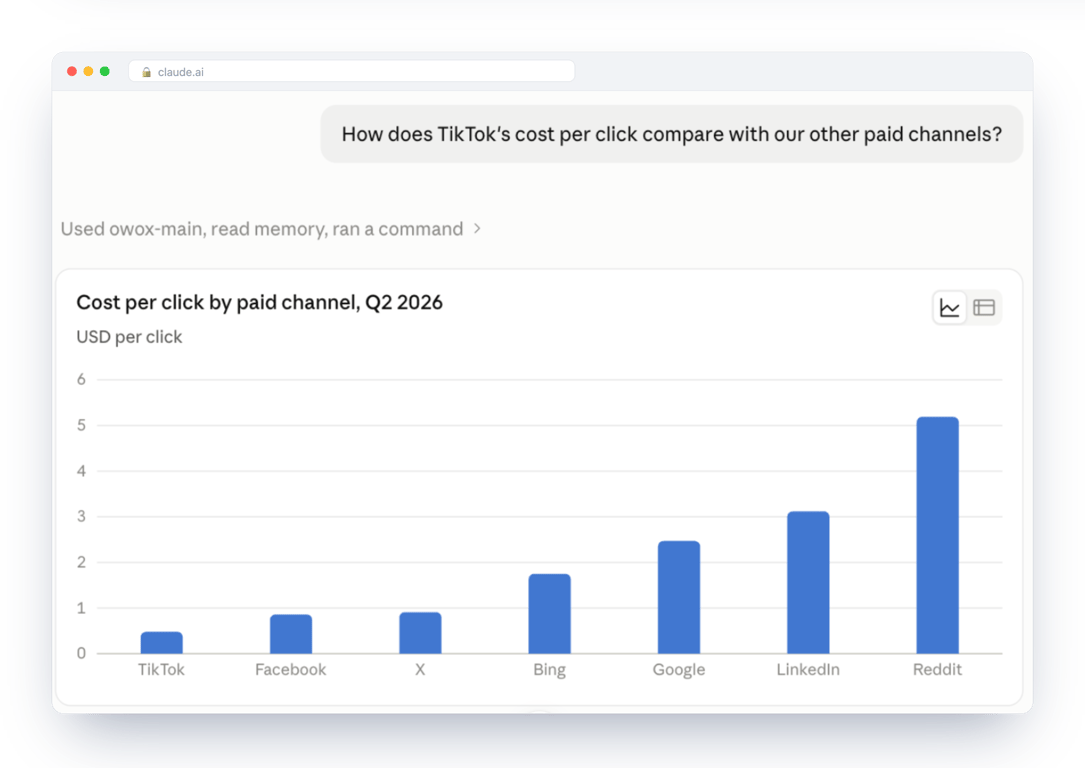This screenshot has width=1085, height=768.
Task: Click the red close window button
Action: click(72, 71)
